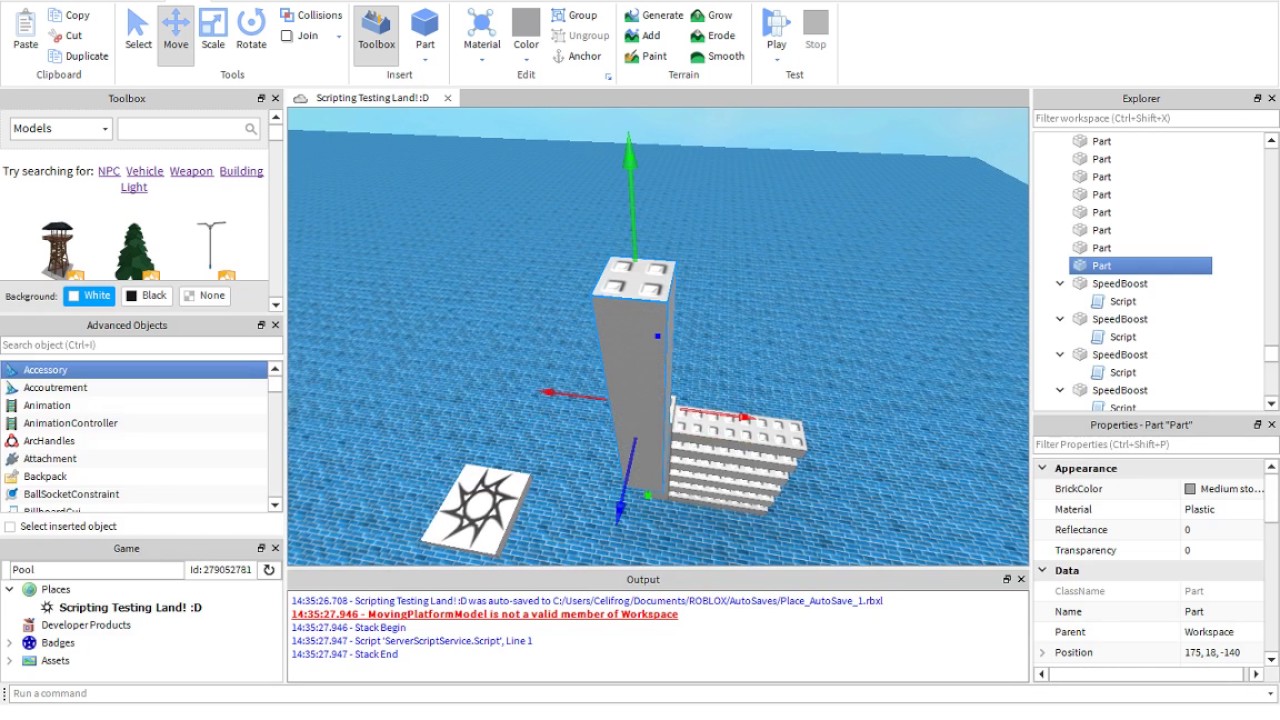Click the Copy tool
This screenshot has height=720, width=1280.
[x=68, y=15]
